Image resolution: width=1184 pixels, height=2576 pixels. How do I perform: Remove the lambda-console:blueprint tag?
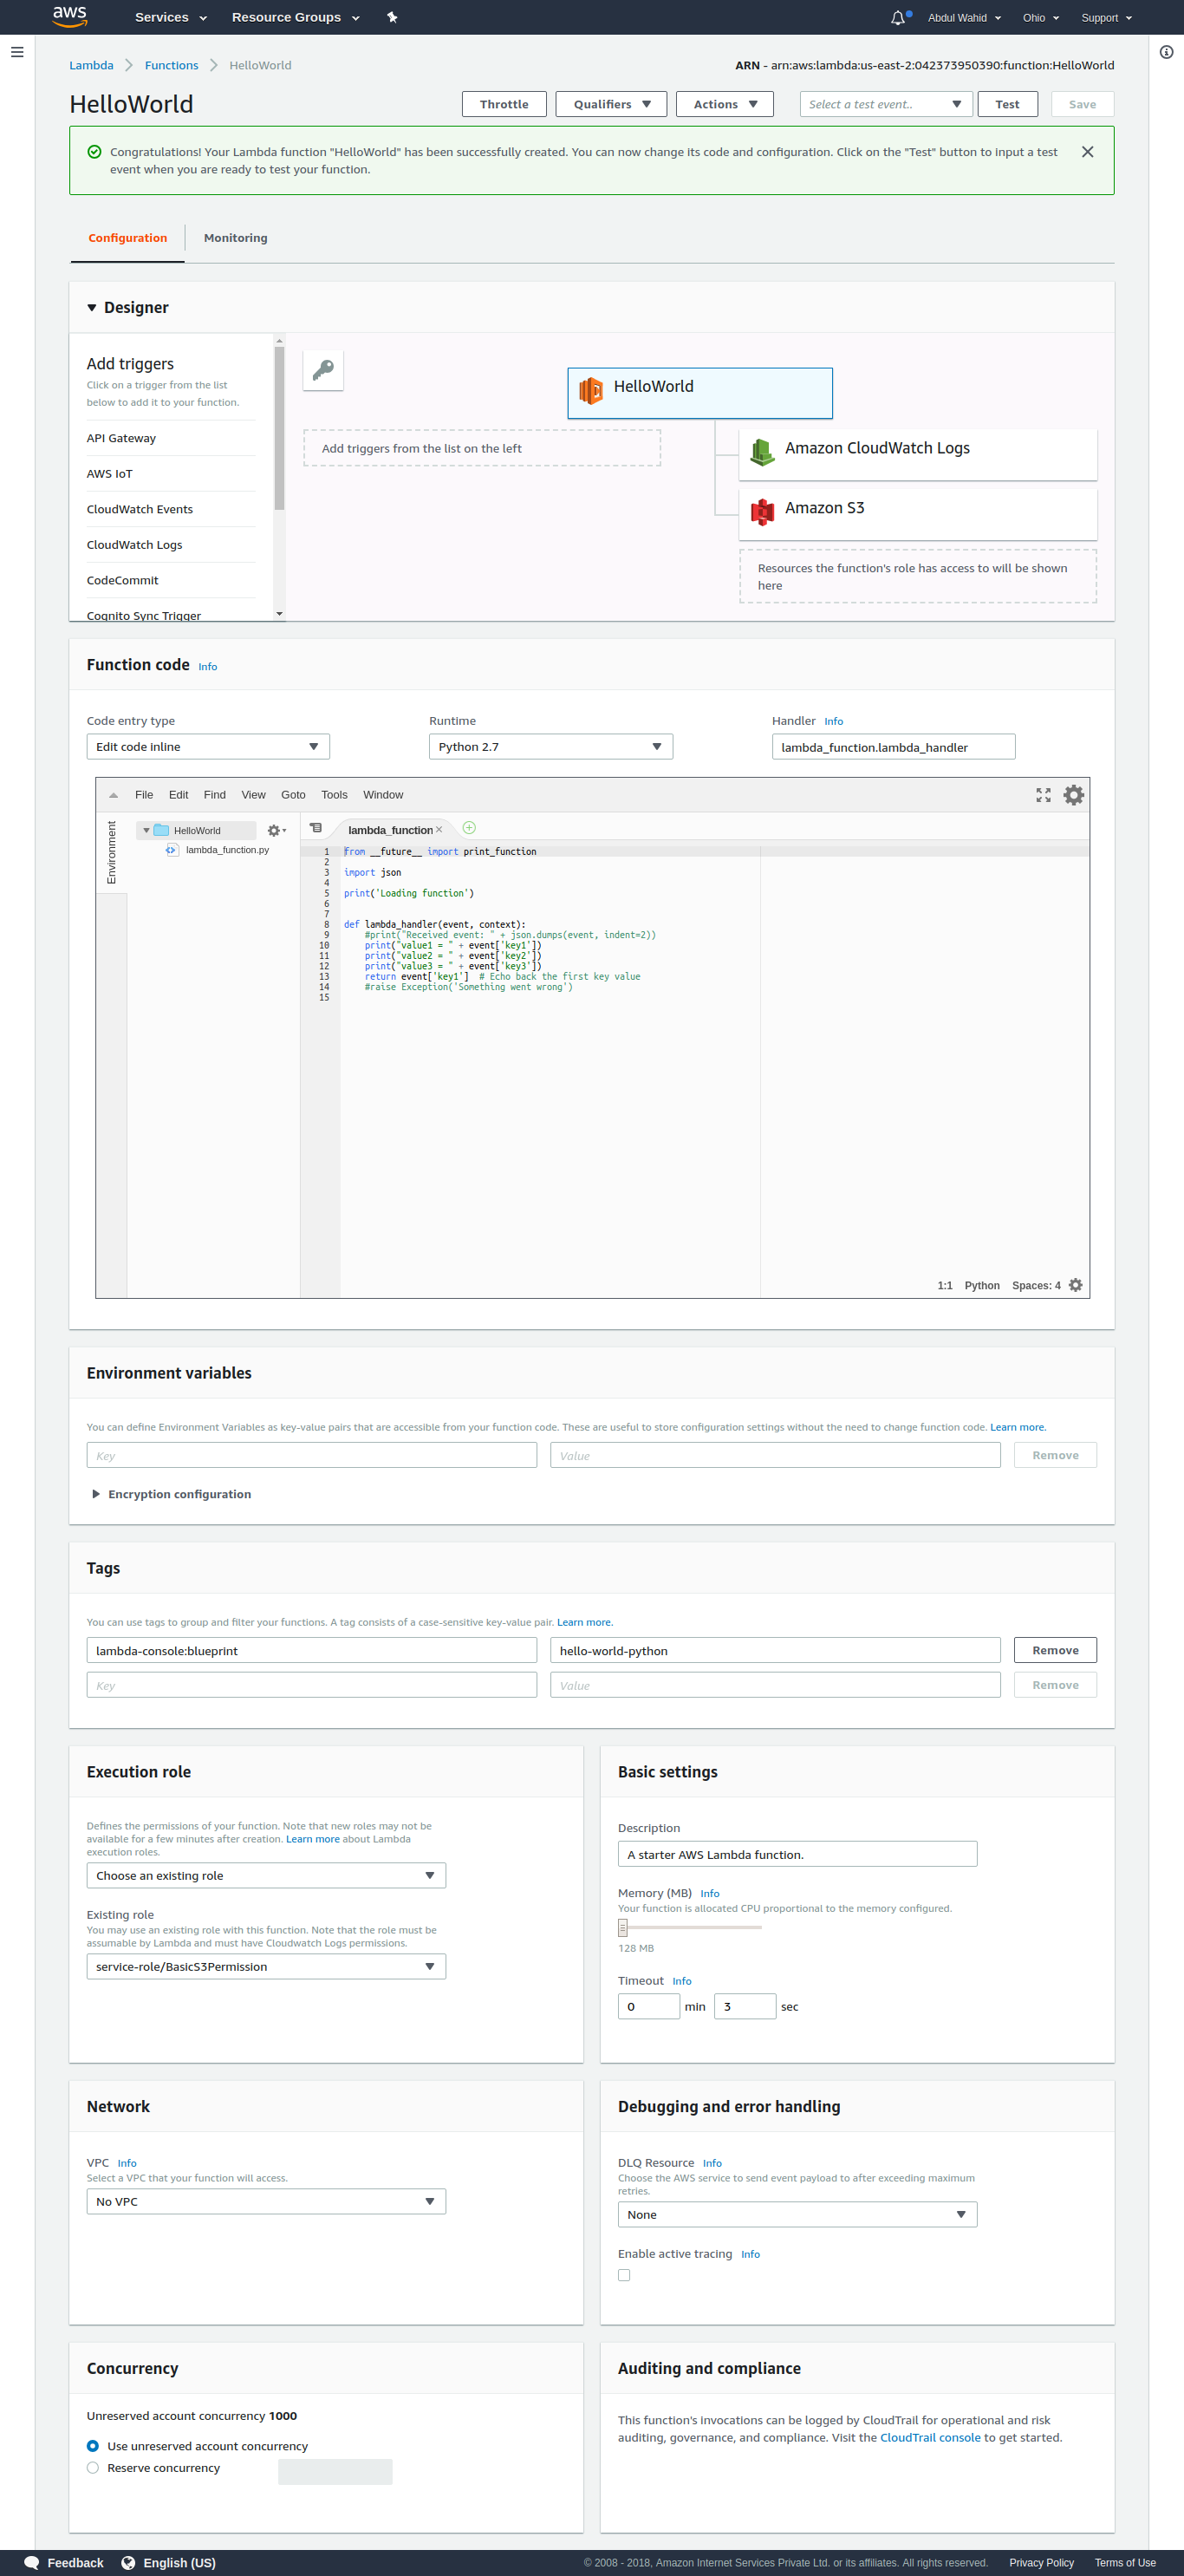click(x=1055, y=1650)
